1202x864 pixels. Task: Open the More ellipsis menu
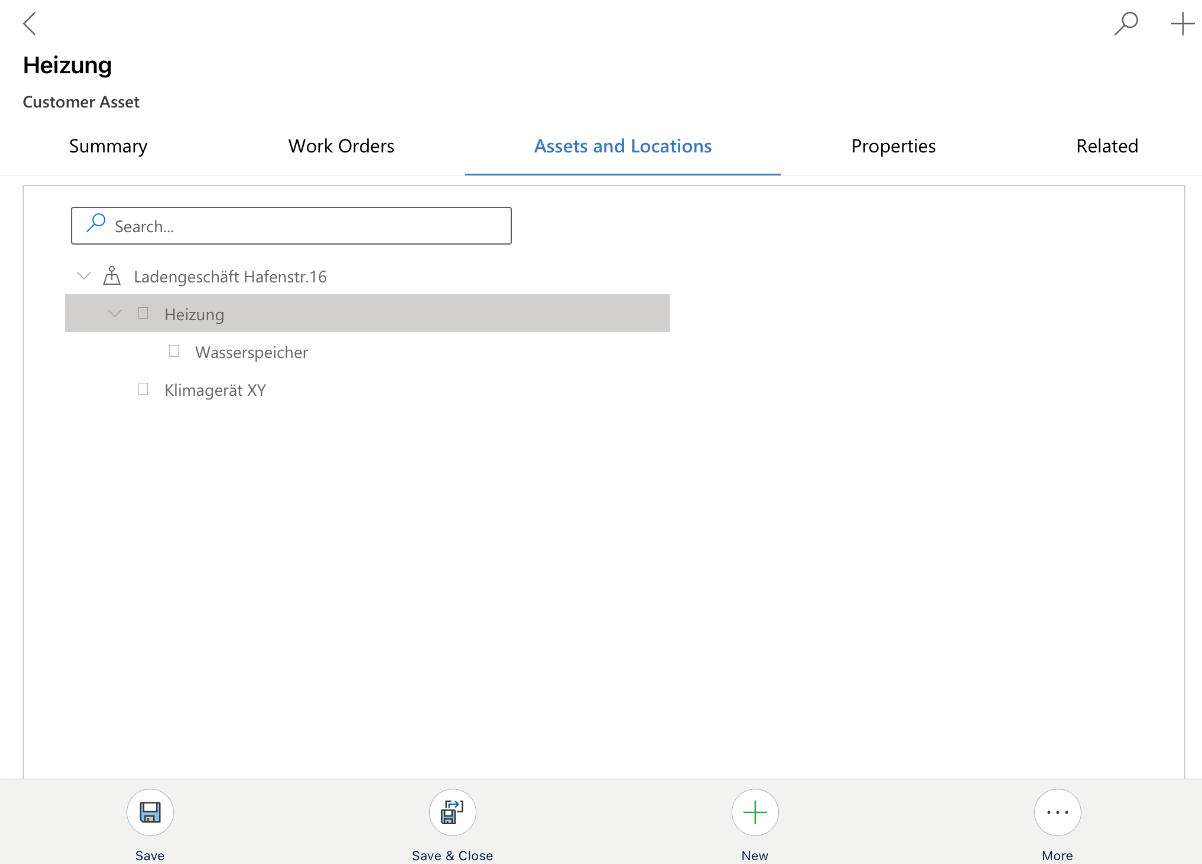click(x=1057, y=812)
